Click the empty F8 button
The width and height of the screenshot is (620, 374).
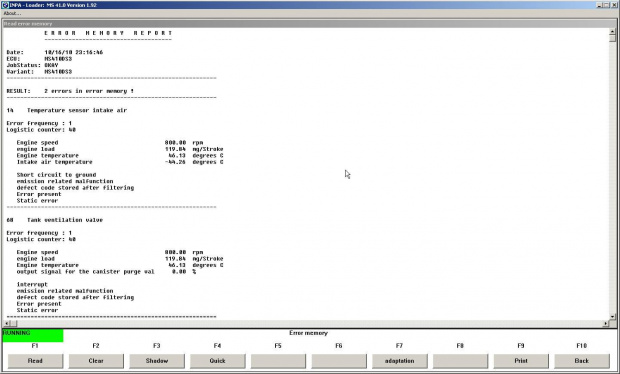pos(460,361)
